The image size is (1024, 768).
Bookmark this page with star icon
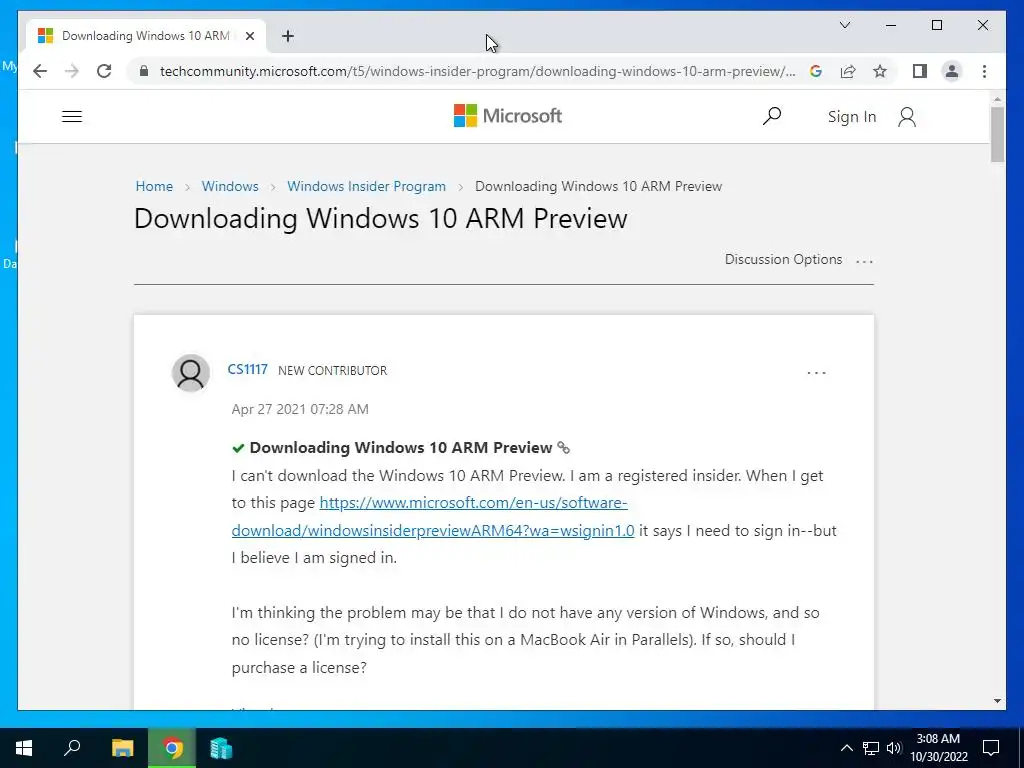pyautogui.click(x=880, y=71)
